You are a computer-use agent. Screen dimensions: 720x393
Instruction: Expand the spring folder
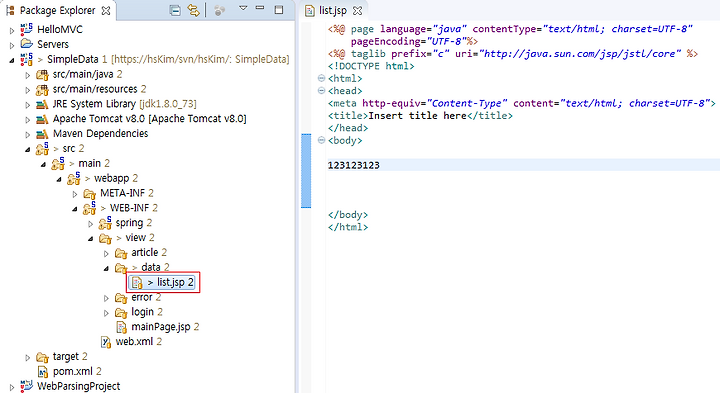90,224
